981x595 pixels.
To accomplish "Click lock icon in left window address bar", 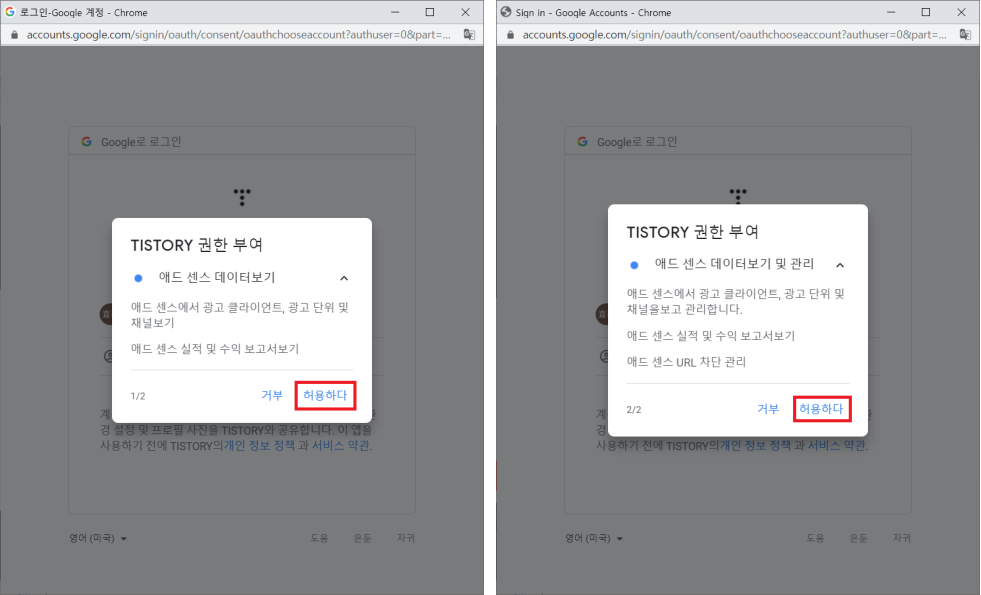I will click(14, 35).
